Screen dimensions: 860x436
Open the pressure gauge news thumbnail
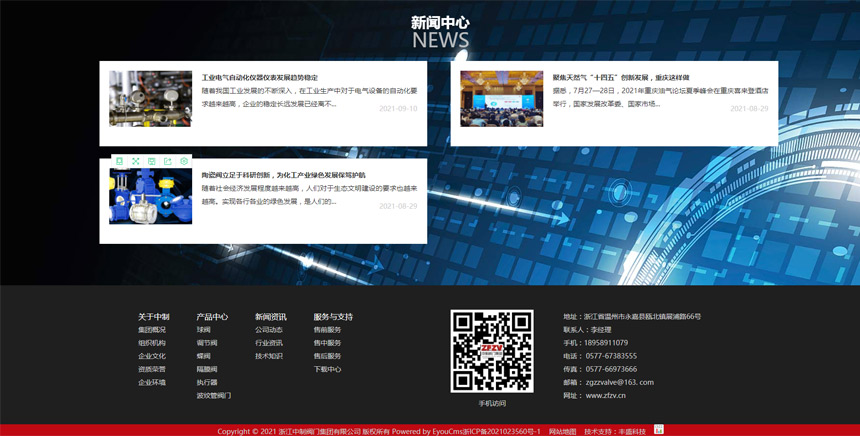[x=150, y=98]
